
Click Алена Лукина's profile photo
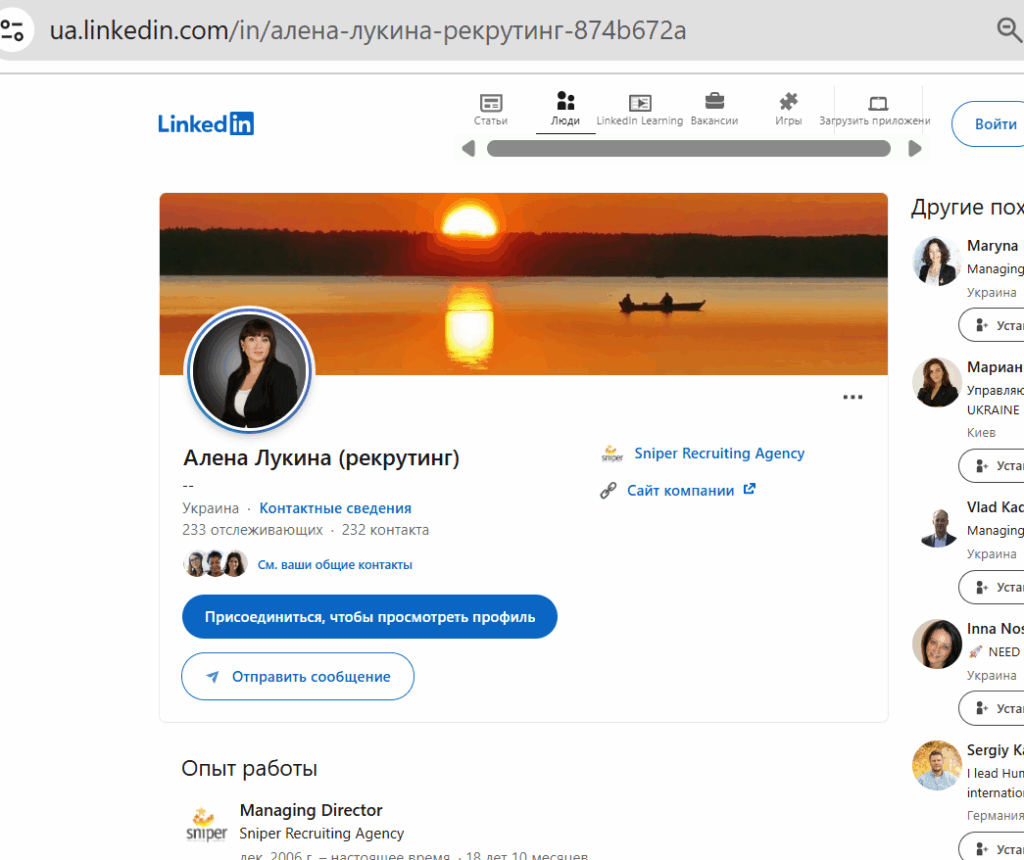click(249, 370)
